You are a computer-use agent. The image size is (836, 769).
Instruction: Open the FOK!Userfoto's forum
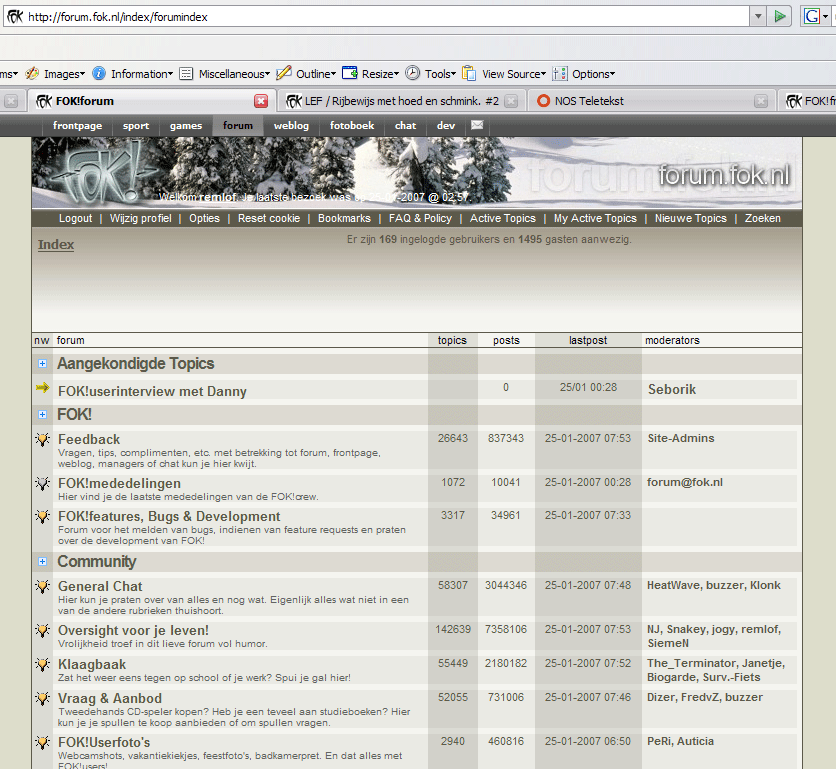[104, 742]
